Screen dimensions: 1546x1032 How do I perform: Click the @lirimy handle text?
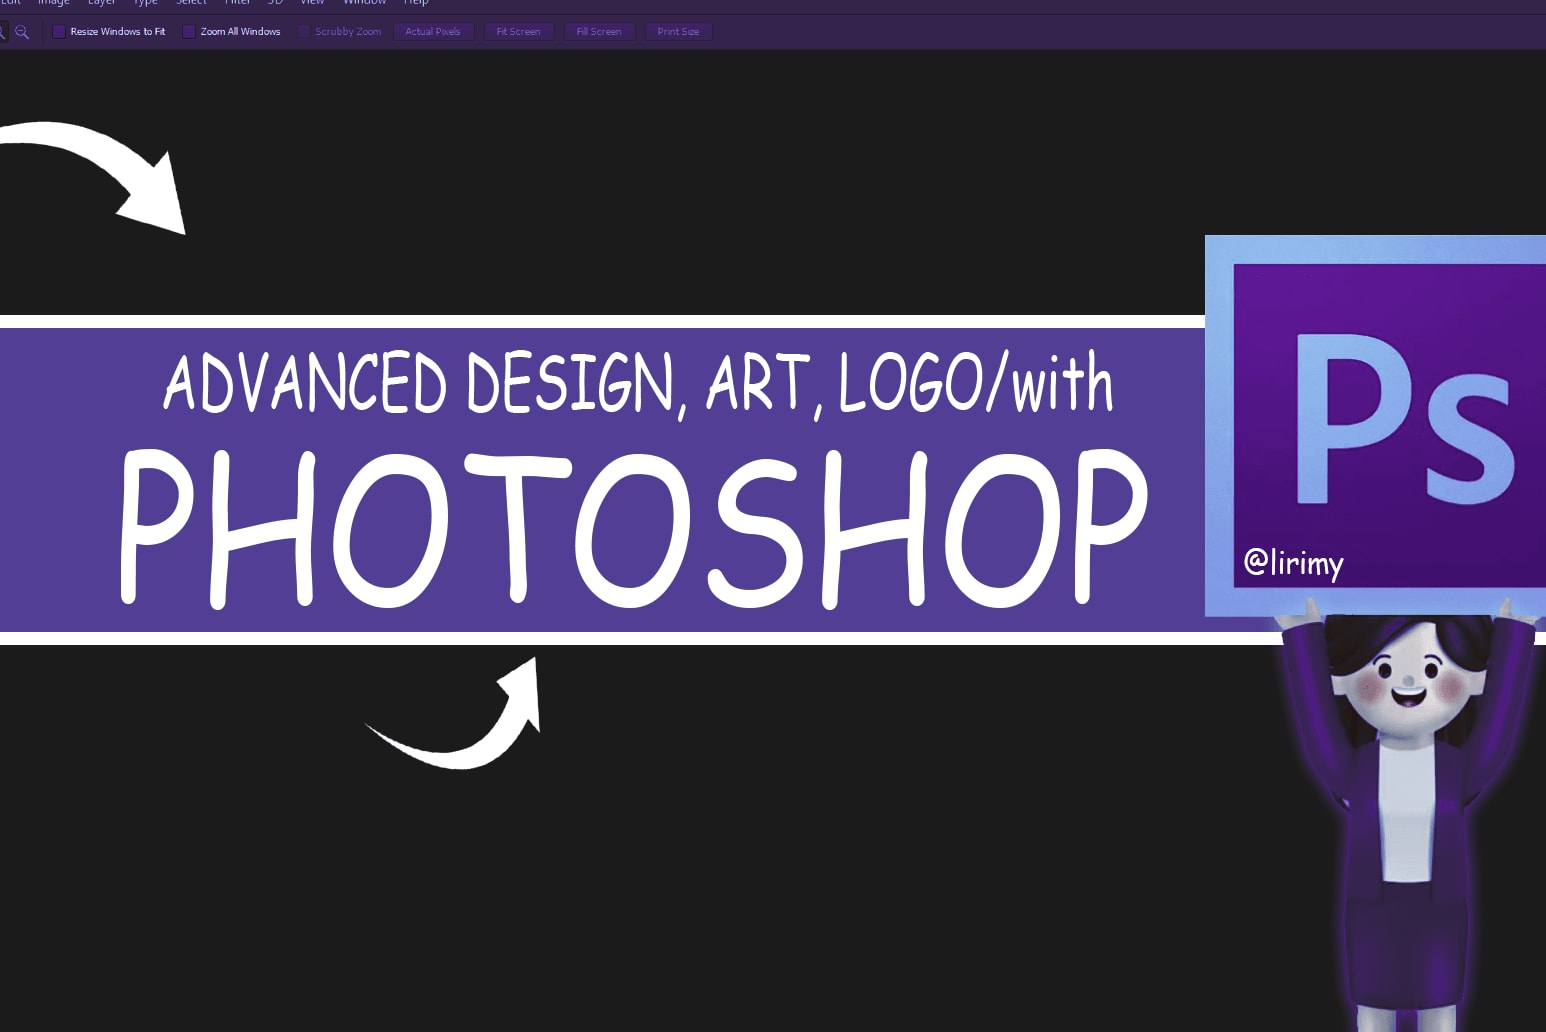[x=1293, y=562]
